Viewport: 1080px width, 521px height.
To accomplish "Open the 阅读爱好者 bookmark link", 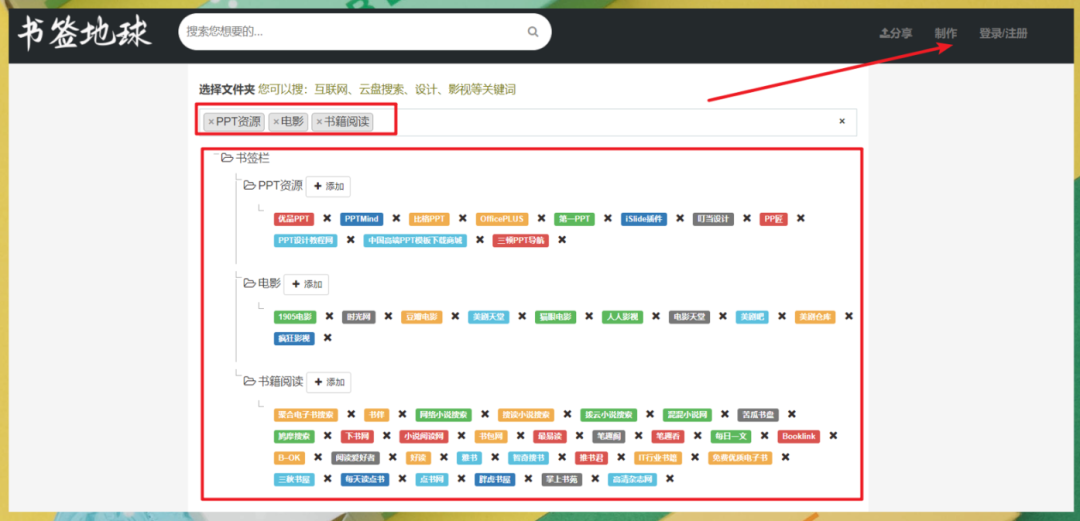I will click(x=355, y=458).
